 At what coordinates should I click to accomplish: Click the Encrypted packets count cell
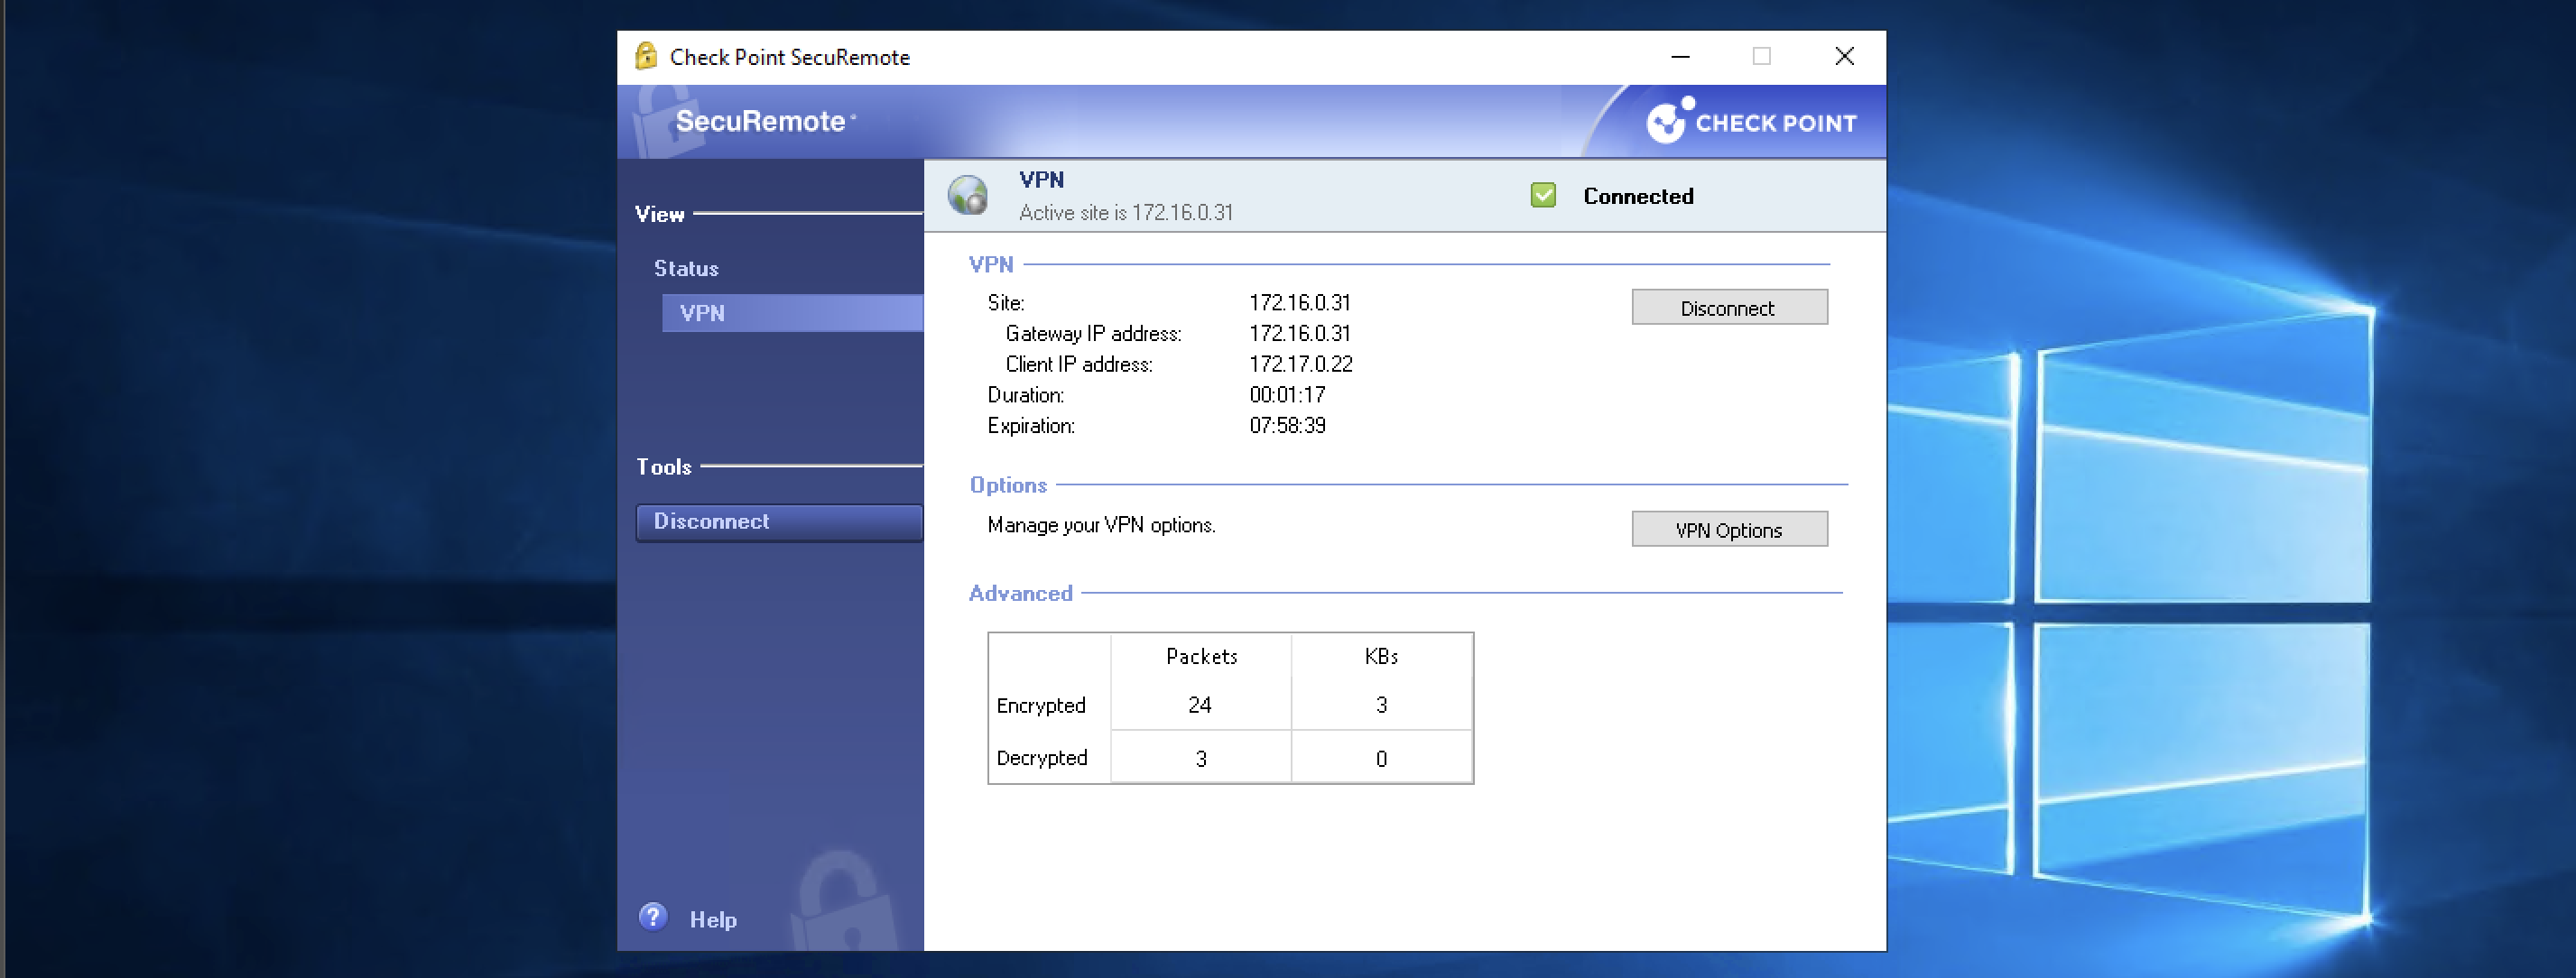coord(1200,705)
